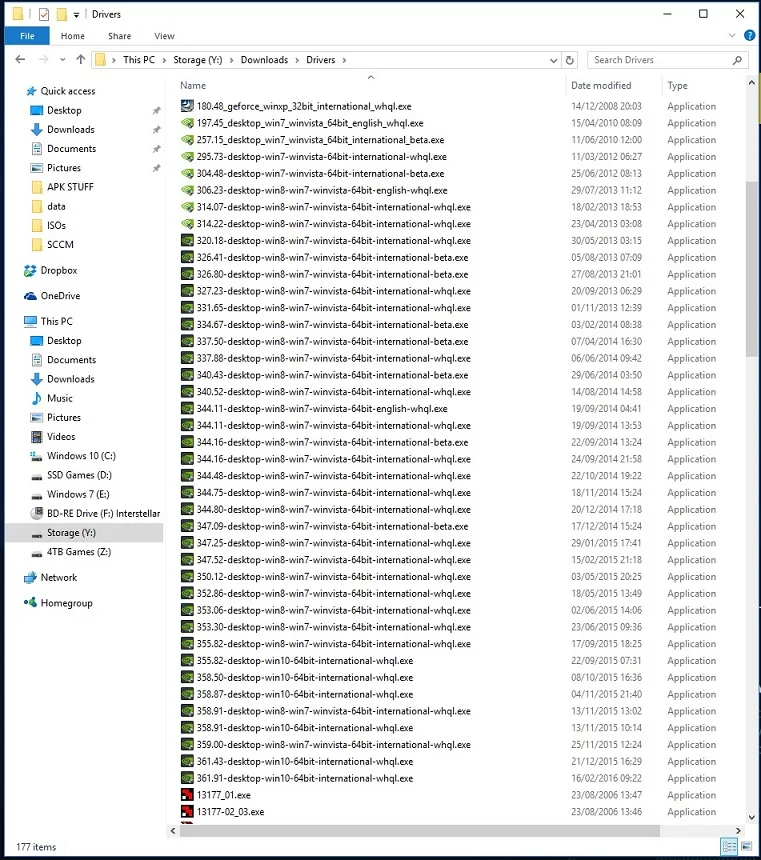Open Explorer help question mark
The width and height of the screenshot is (761, 860).
[x=749, y=36]
